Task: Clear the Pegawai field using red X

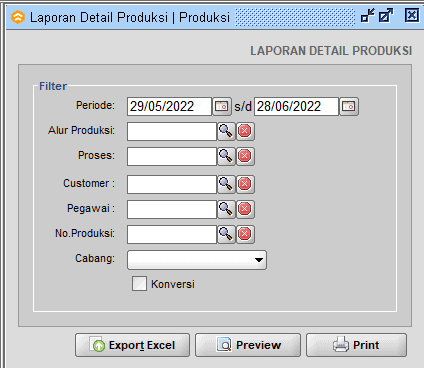Action: 245,209
